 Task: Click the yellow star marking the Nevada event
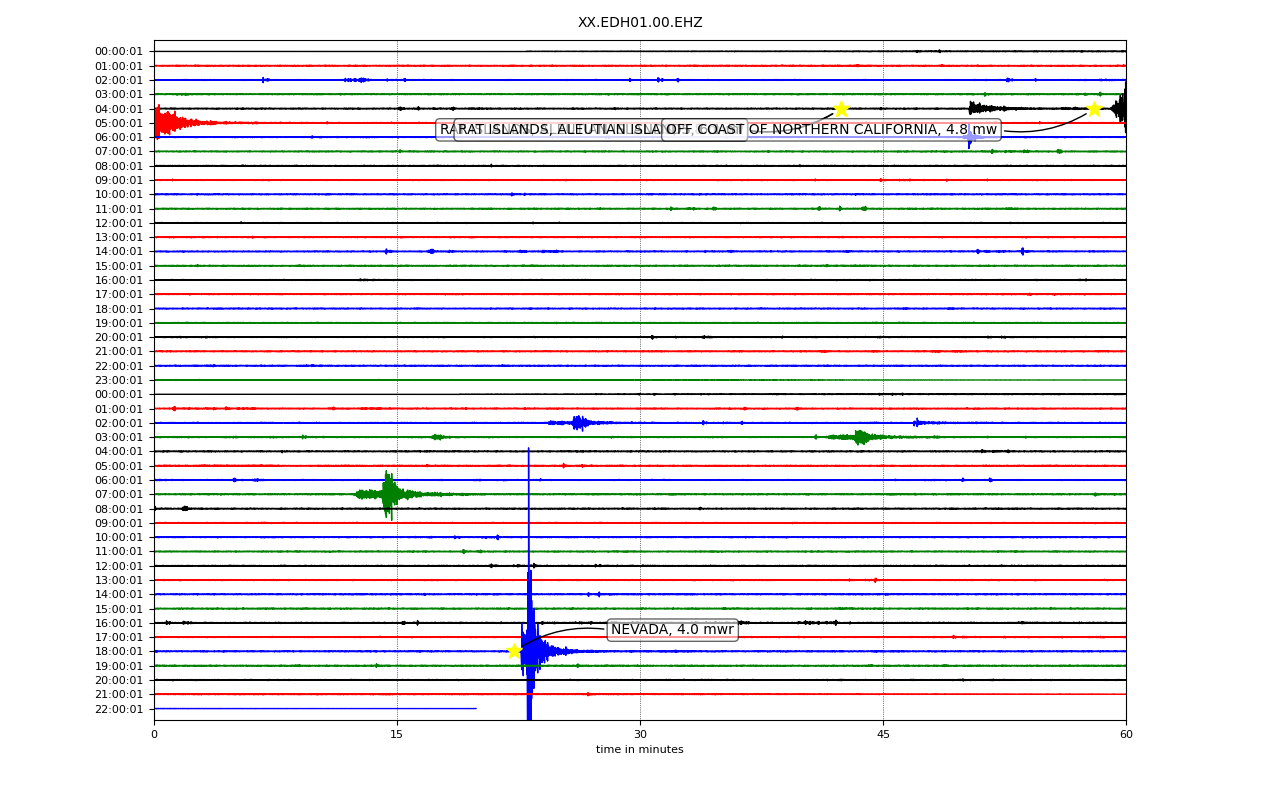point(514,651)
